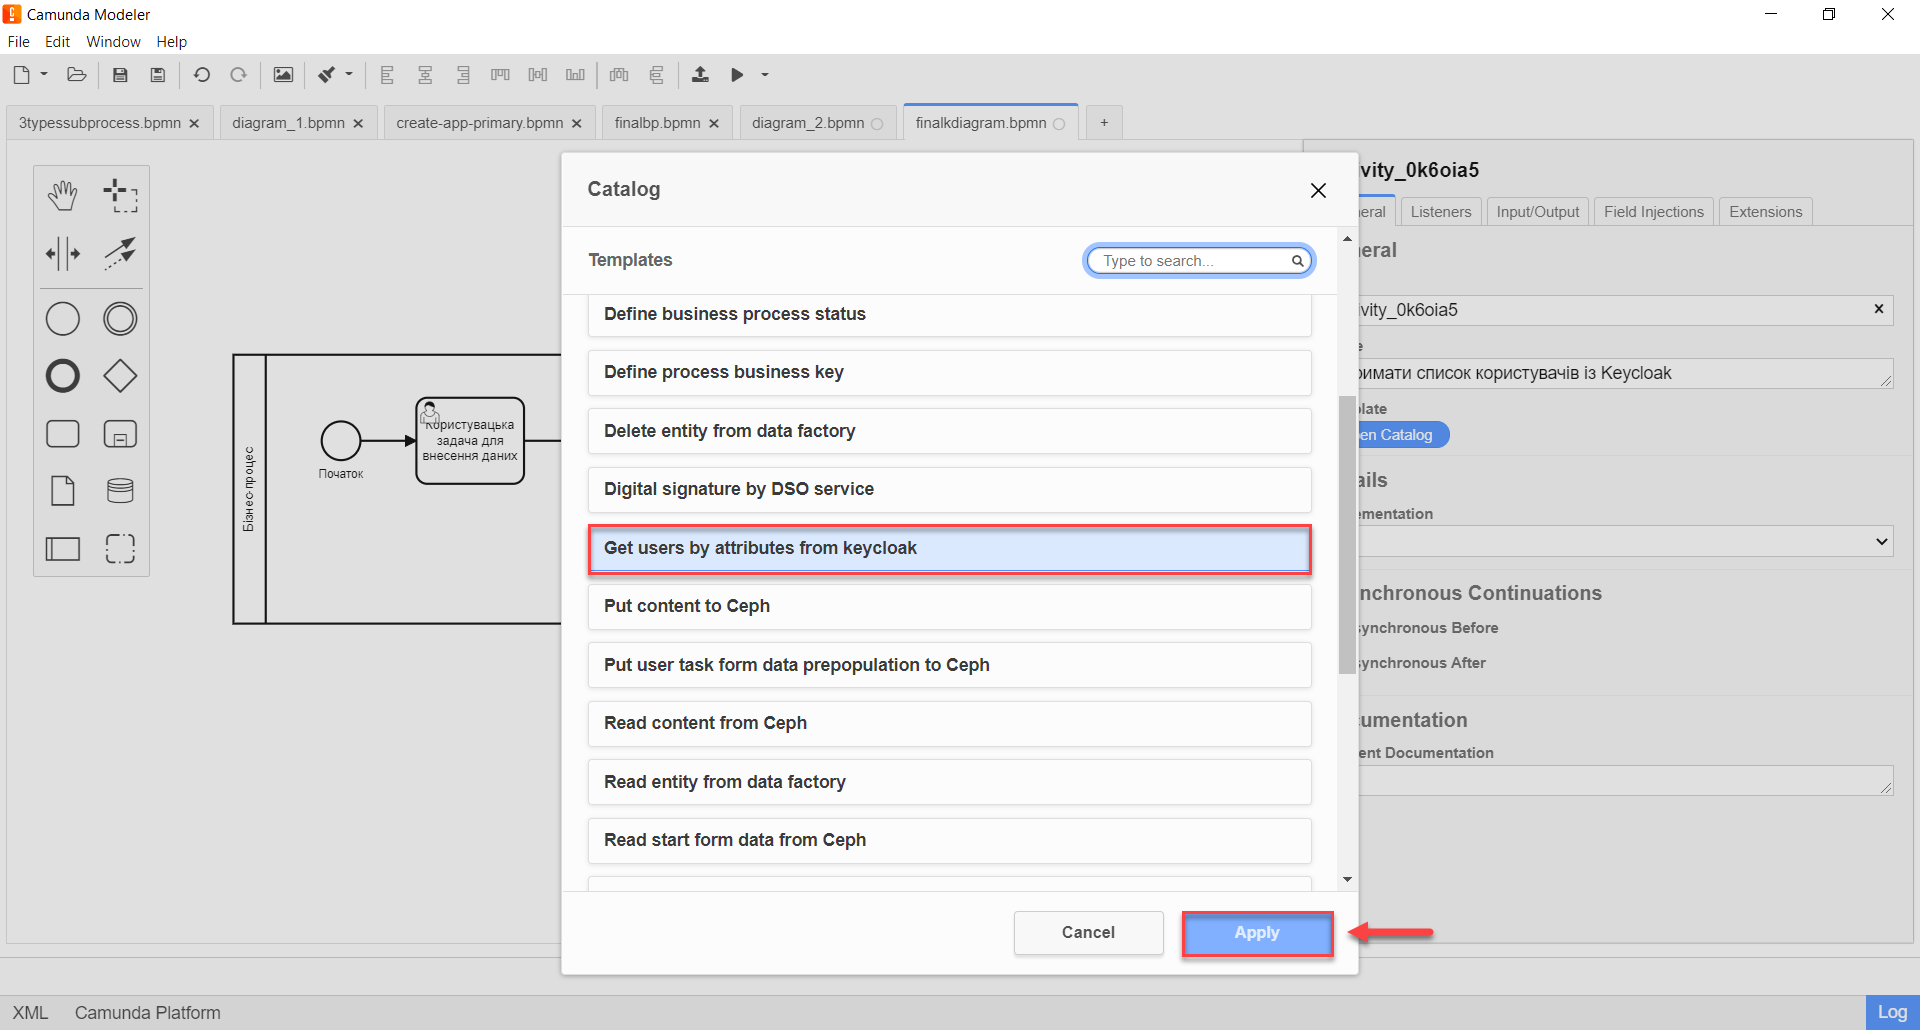Create a Gateway diamond from palette
This screenshot has width=1920, height=1030.
pos(120,376)
